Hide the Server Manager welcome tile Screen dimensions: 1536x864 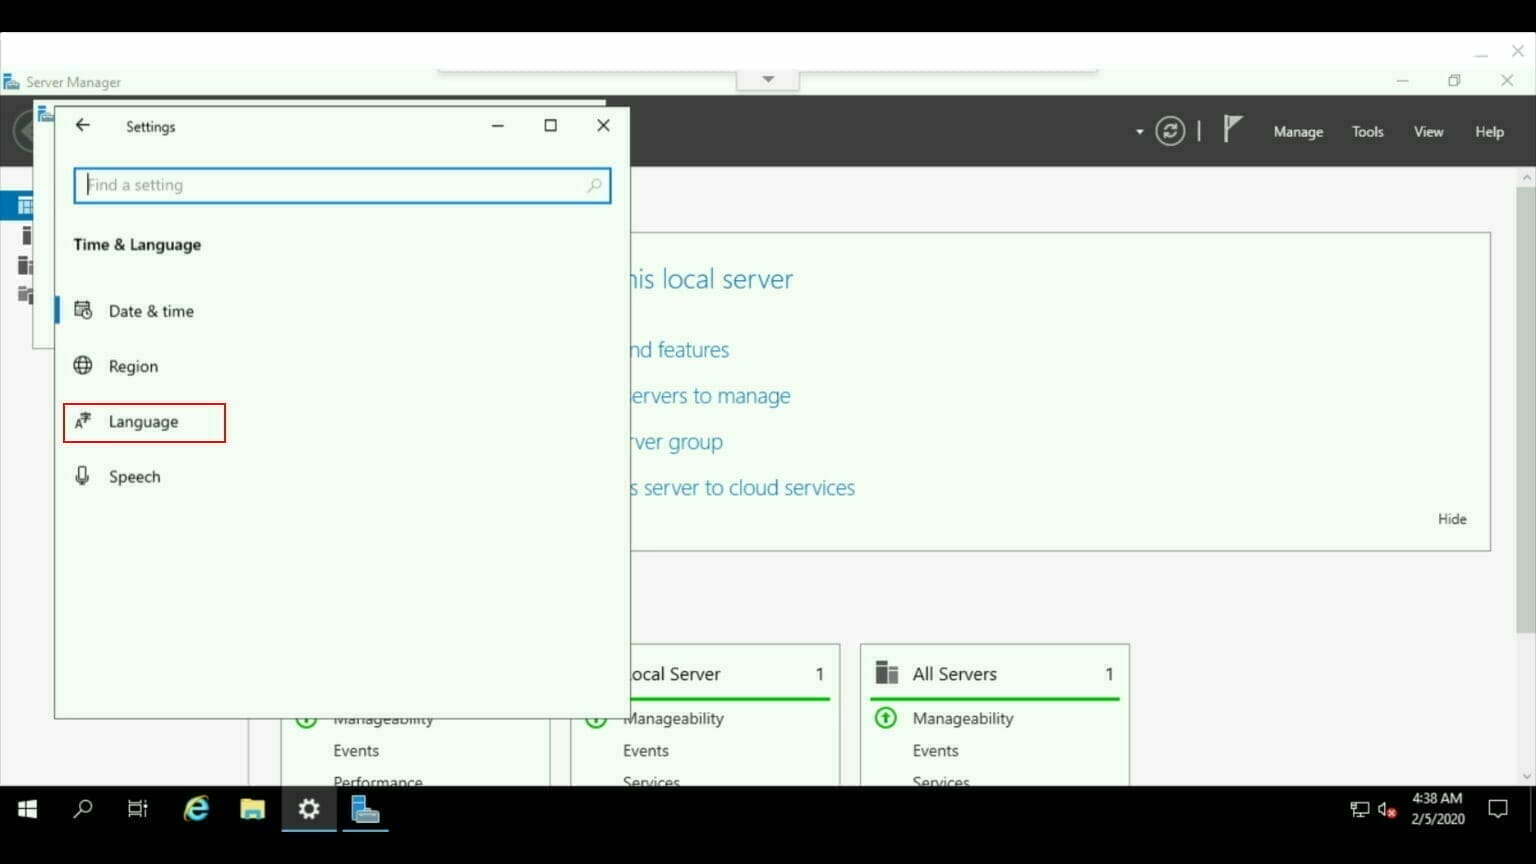(x=1452, y=519)
